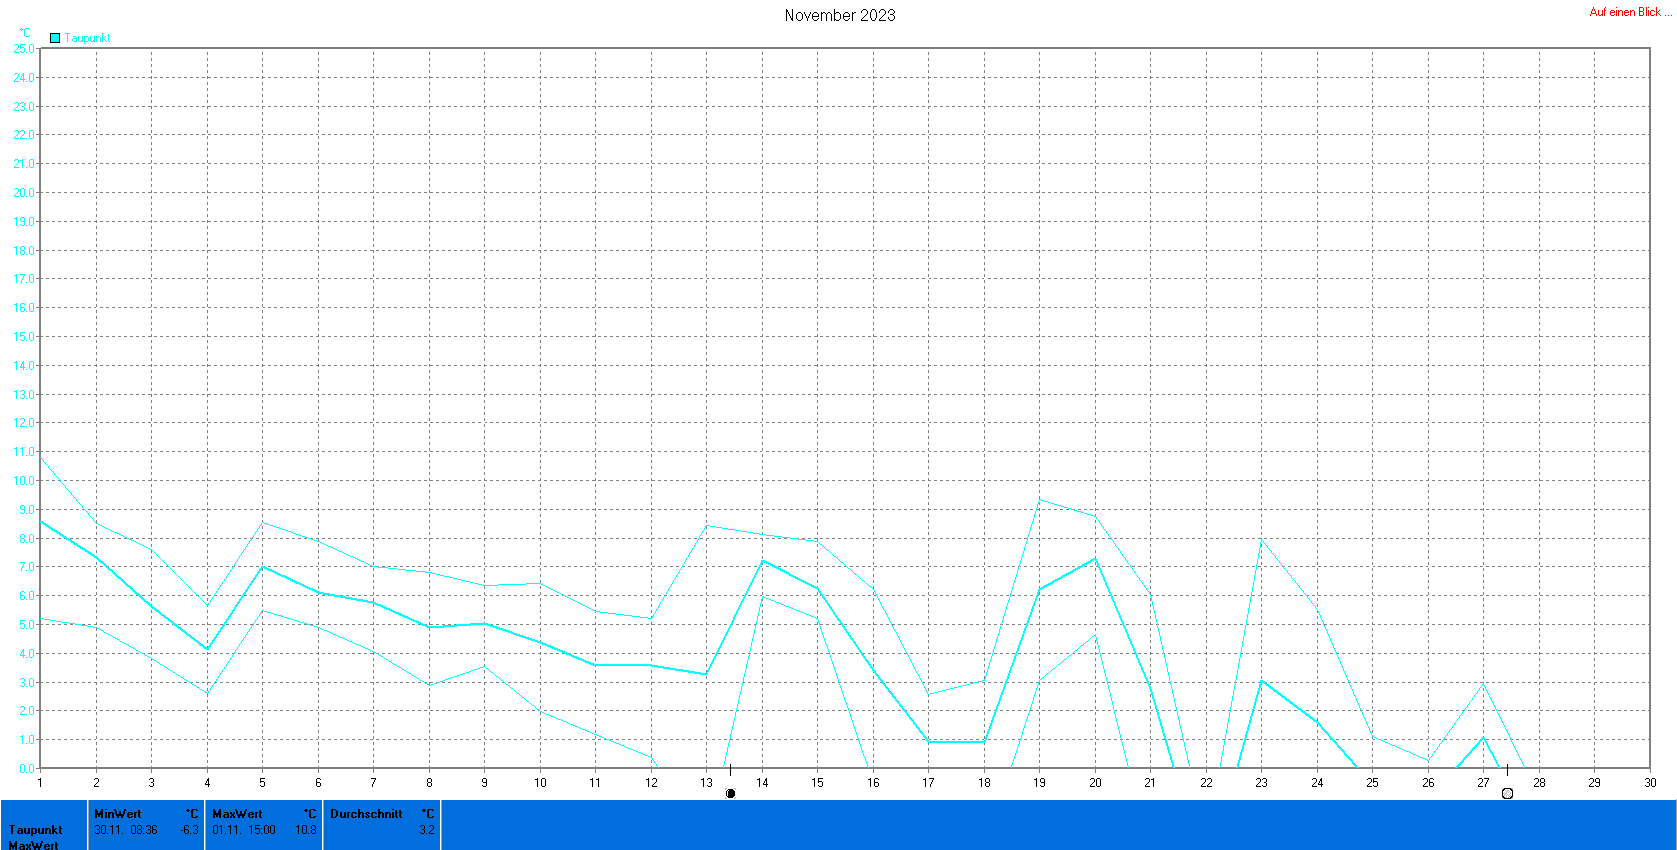Image resolution: width=1677 pixels, height=850 pixels.
Task: Select the Durchschnitt column header
Action: [366, 814]
